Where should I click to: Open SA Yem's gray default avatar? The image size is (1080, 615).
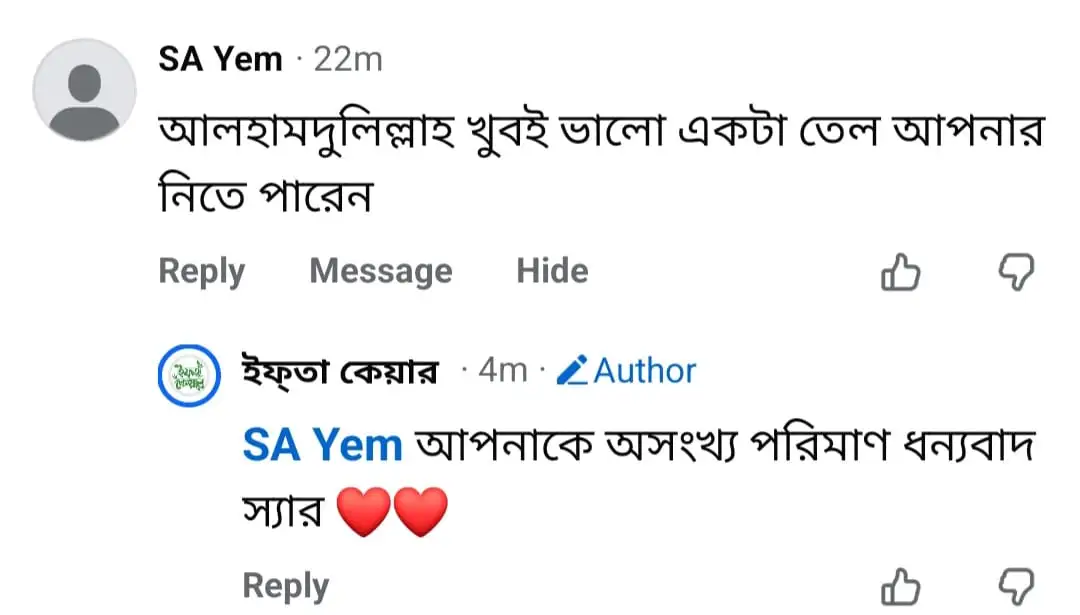point(84,90)
